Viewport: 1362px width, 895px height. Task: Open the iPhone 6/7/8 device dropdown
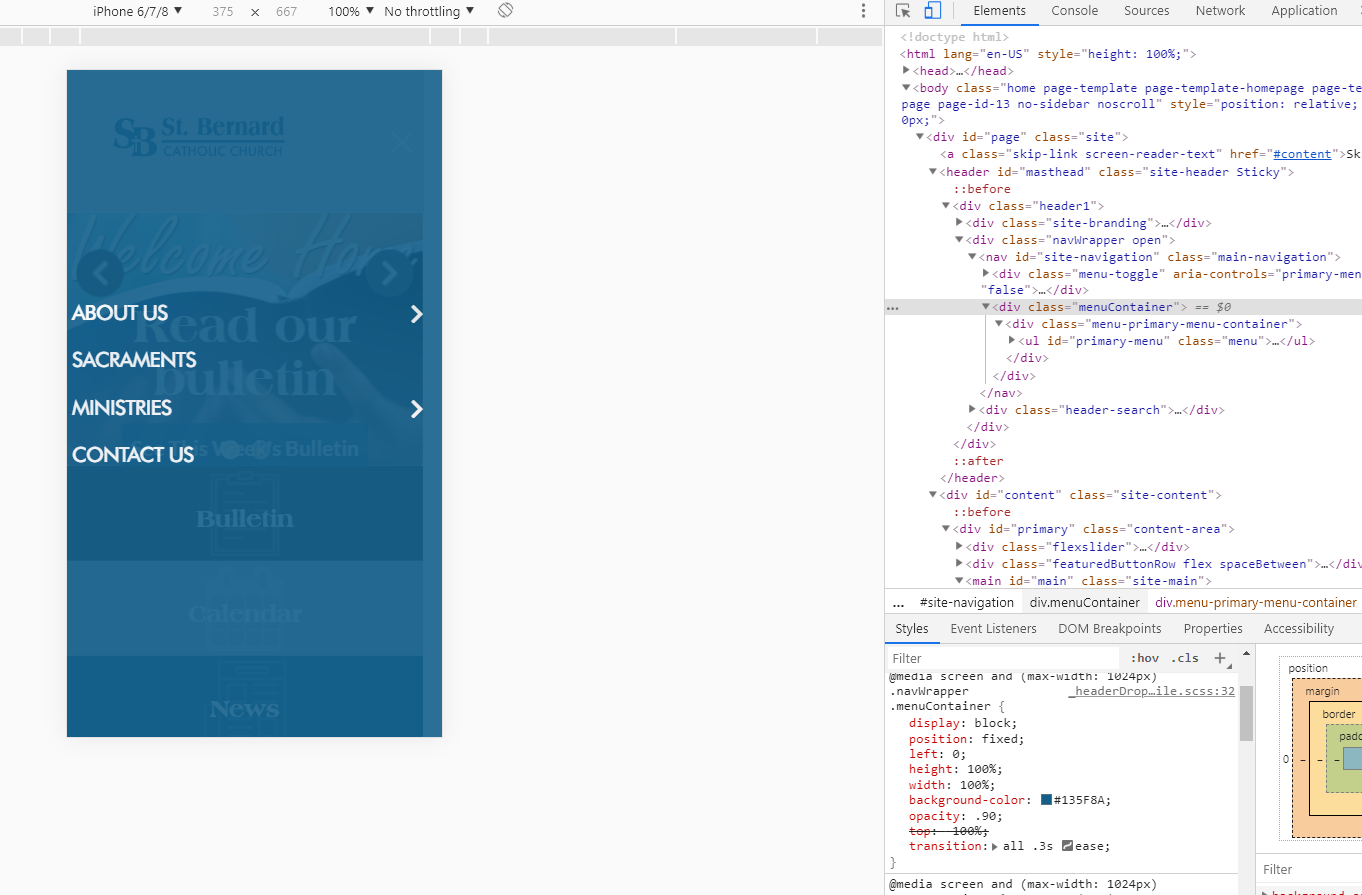point(137,11)
